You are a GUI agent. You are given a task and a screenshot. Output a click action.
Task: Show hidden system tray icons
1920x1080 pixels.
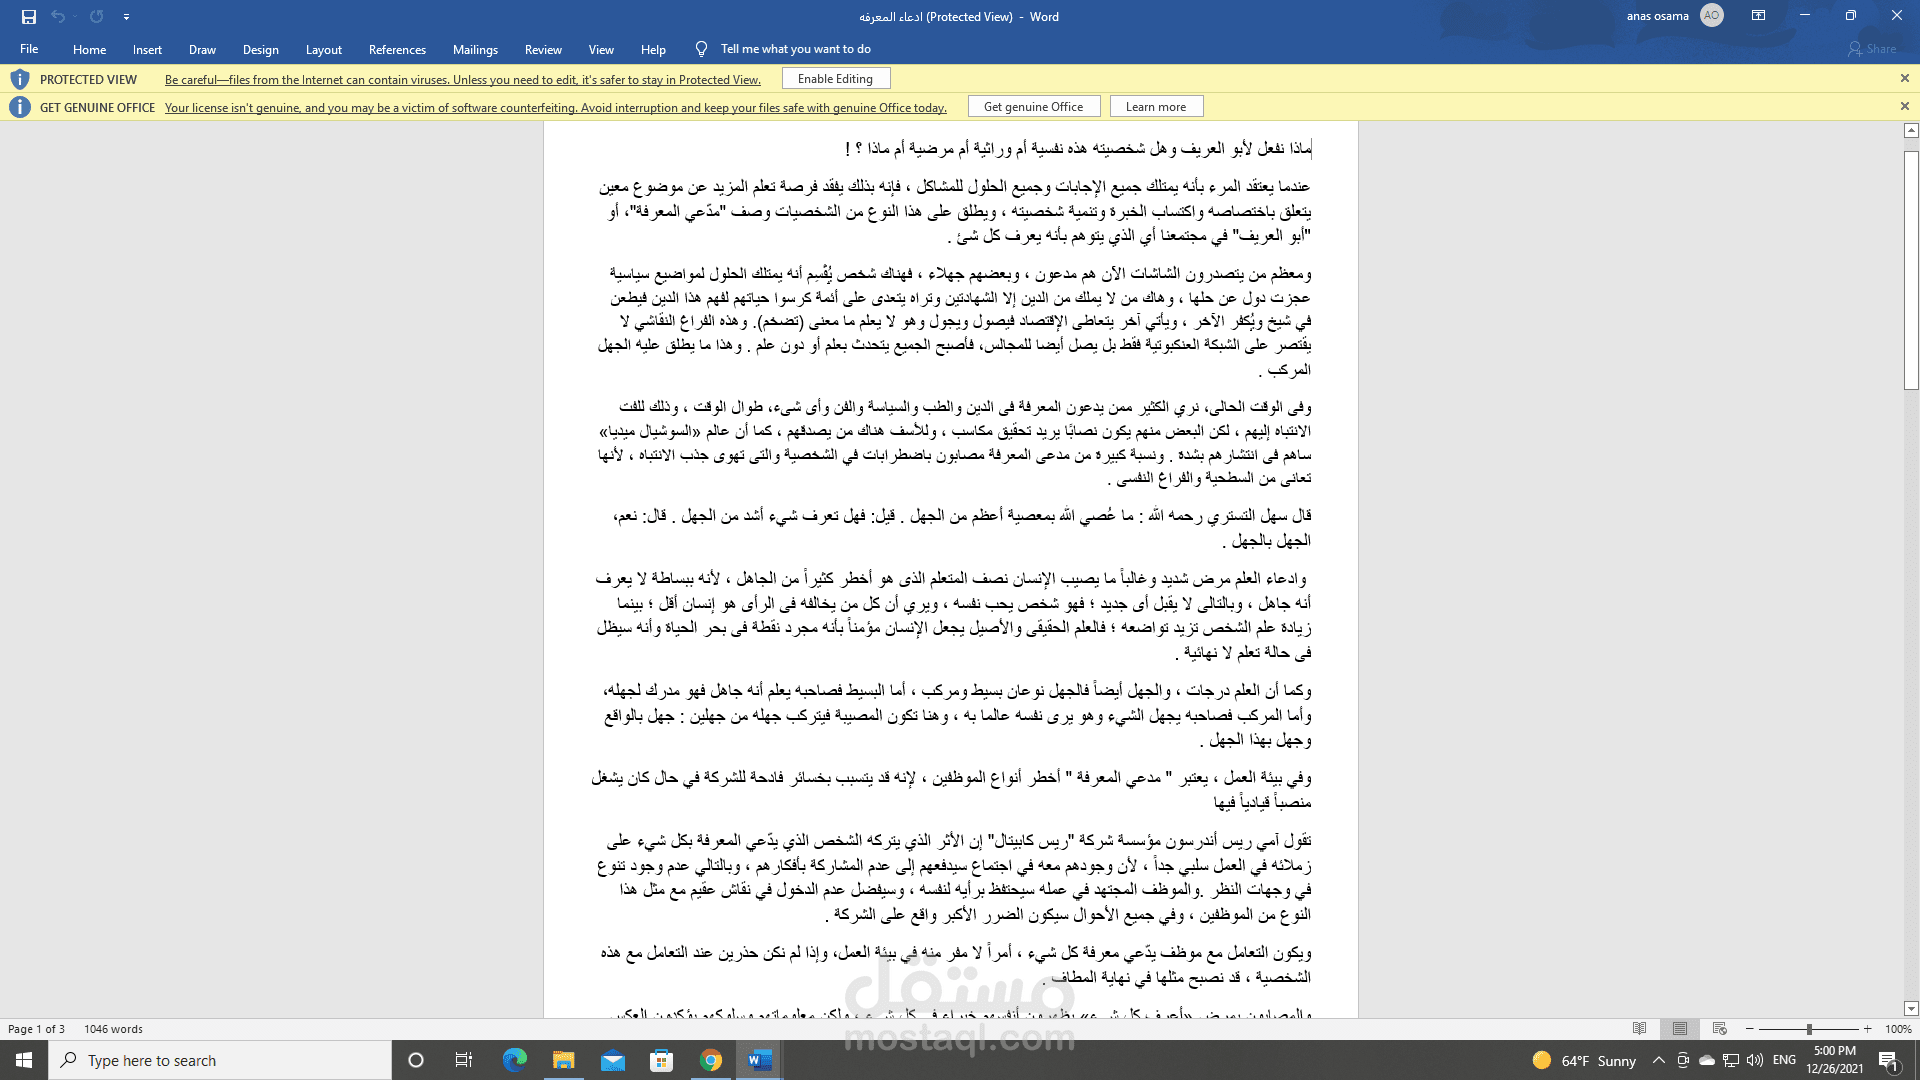click(1658, 1060)
